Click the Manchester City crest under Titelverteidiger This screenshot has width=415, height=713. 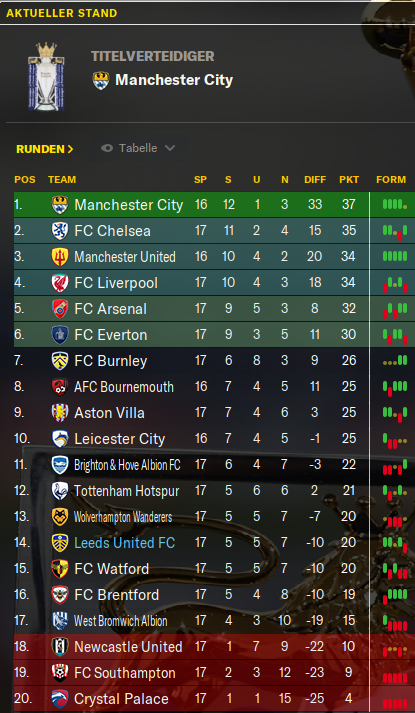[101, 80]
